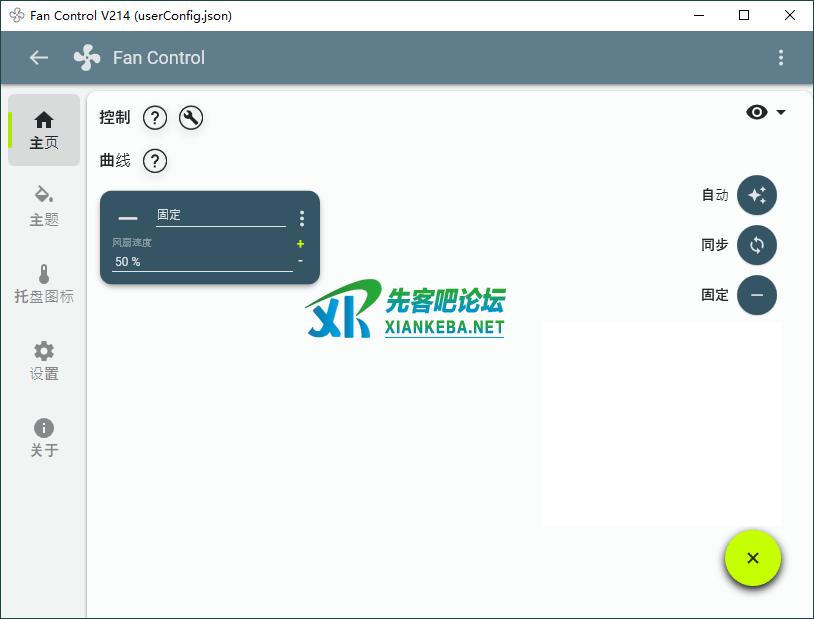Click help icon next to 曲线

tap(155, 161)
